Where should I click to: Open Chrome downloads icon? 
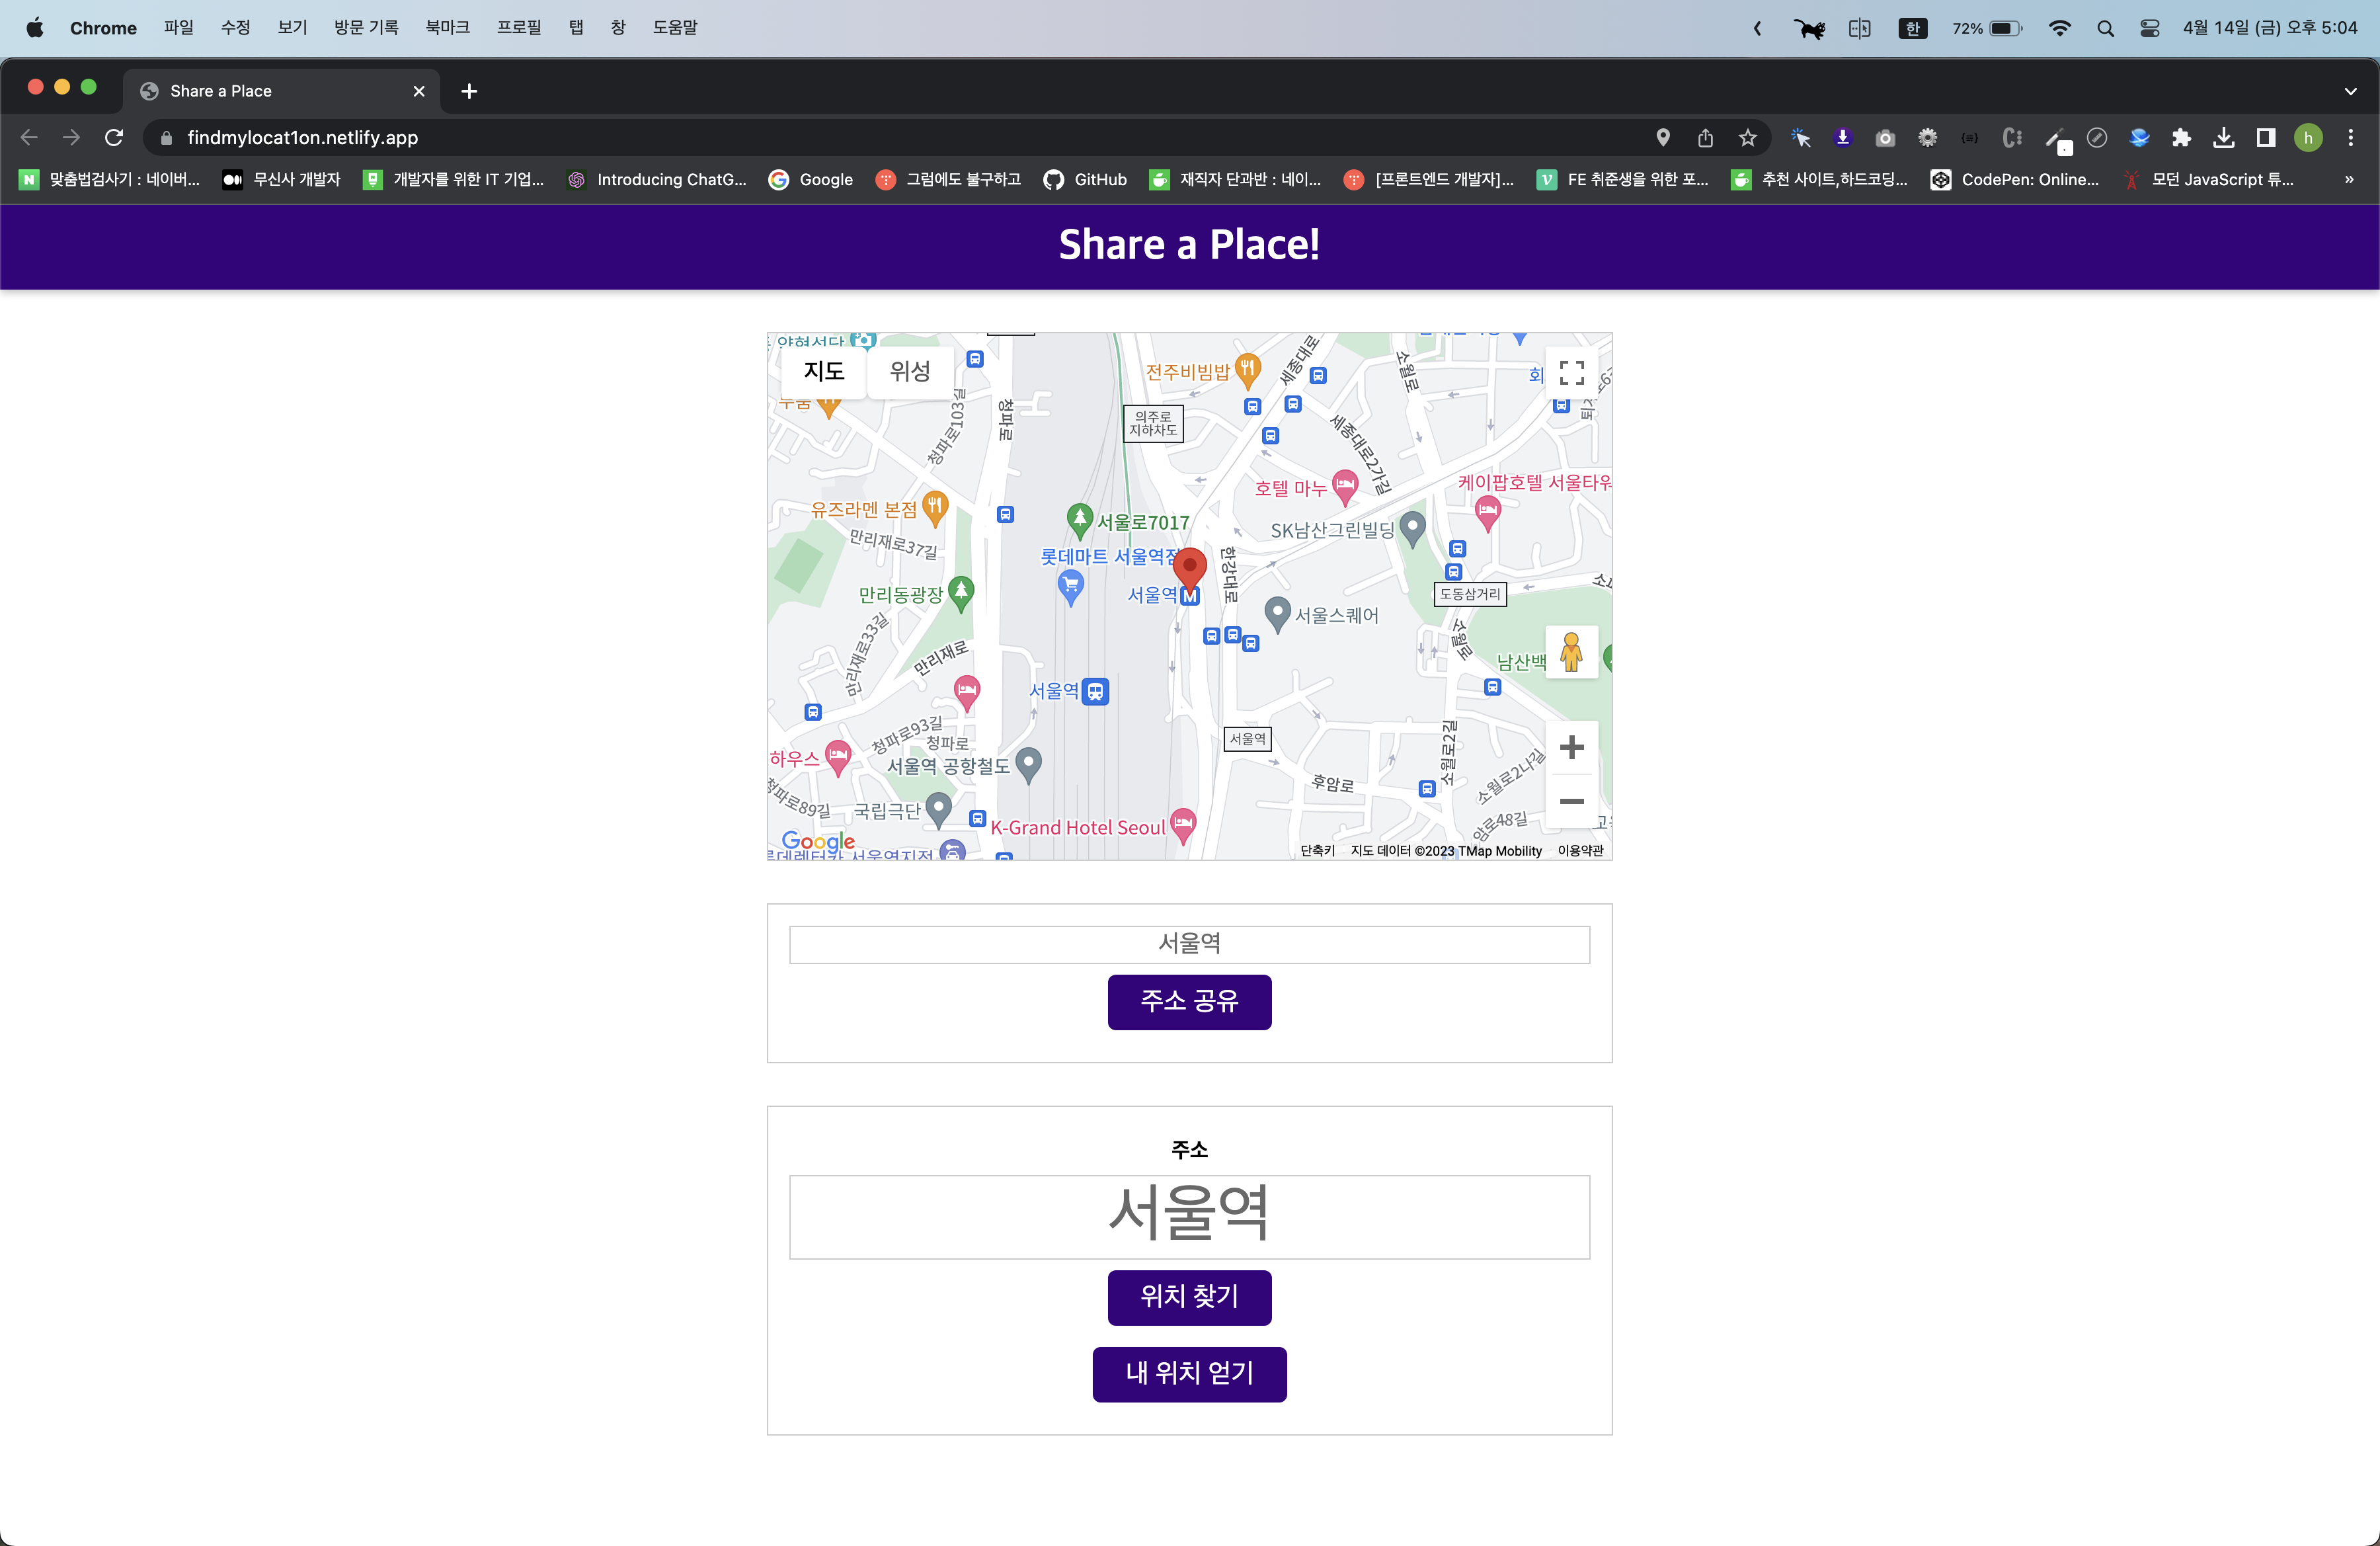(x=2223, y=138)
